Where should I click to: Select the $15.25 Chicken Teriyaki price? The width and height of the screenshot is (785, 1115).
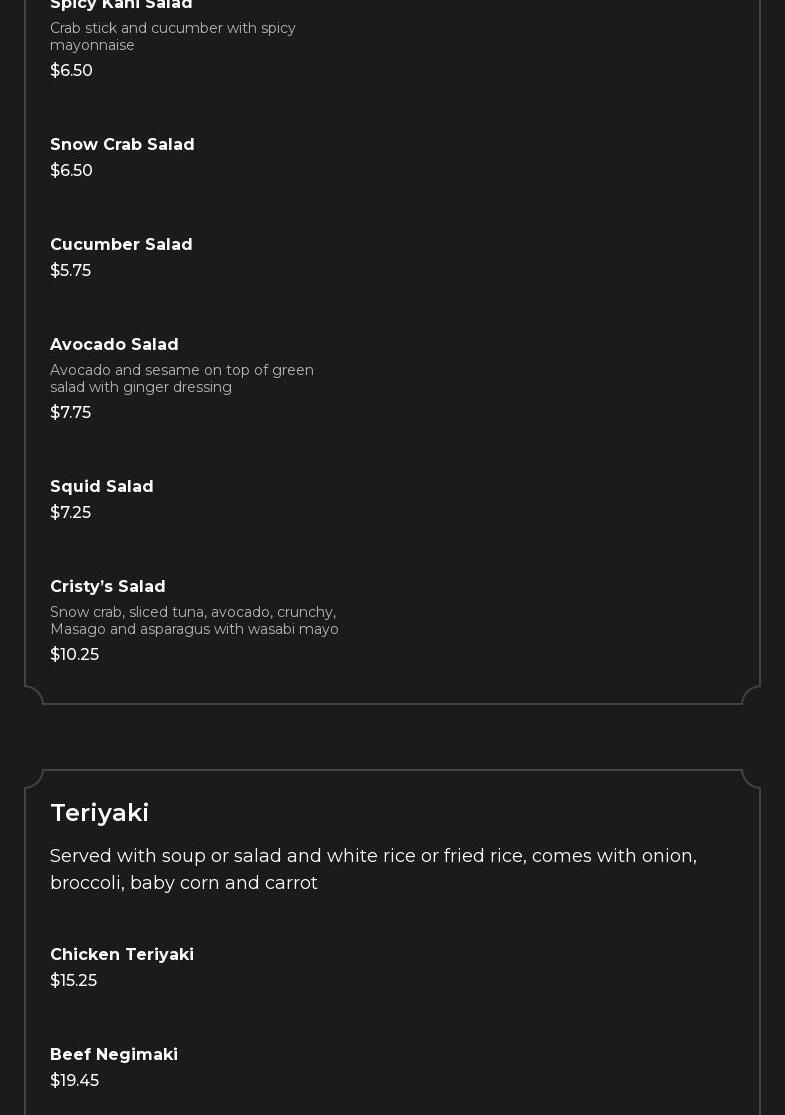73,981
